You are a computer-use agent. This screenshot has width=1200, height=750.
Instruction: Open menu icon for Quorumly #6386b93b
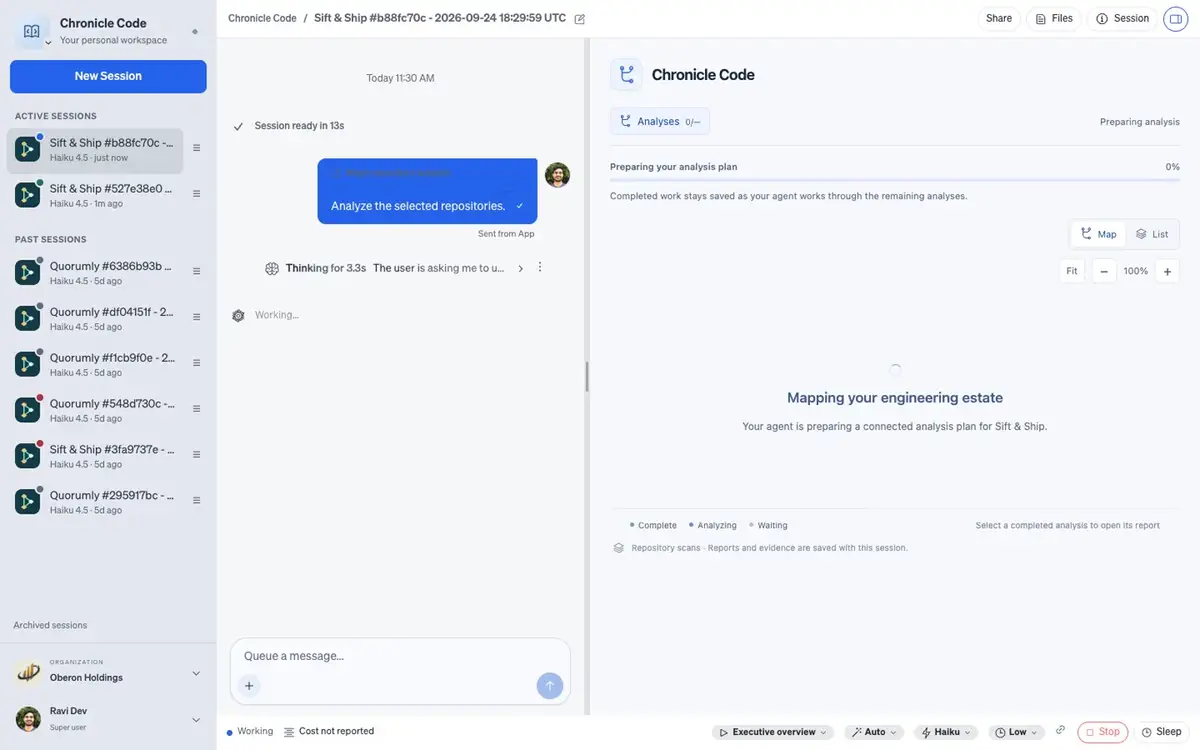click(197, 271)
